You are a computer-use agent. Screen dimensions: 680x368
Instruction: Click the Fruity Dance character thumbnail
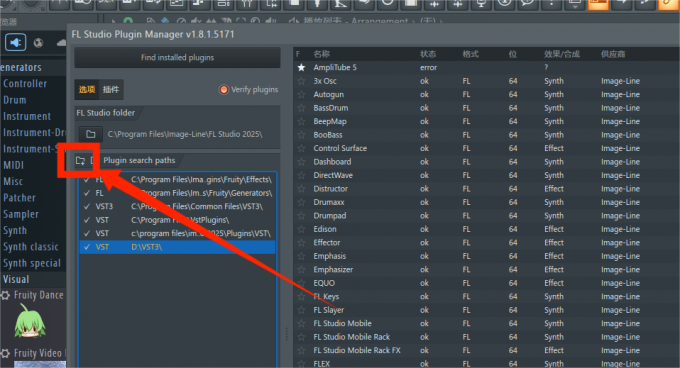click(x=29, y=321)
